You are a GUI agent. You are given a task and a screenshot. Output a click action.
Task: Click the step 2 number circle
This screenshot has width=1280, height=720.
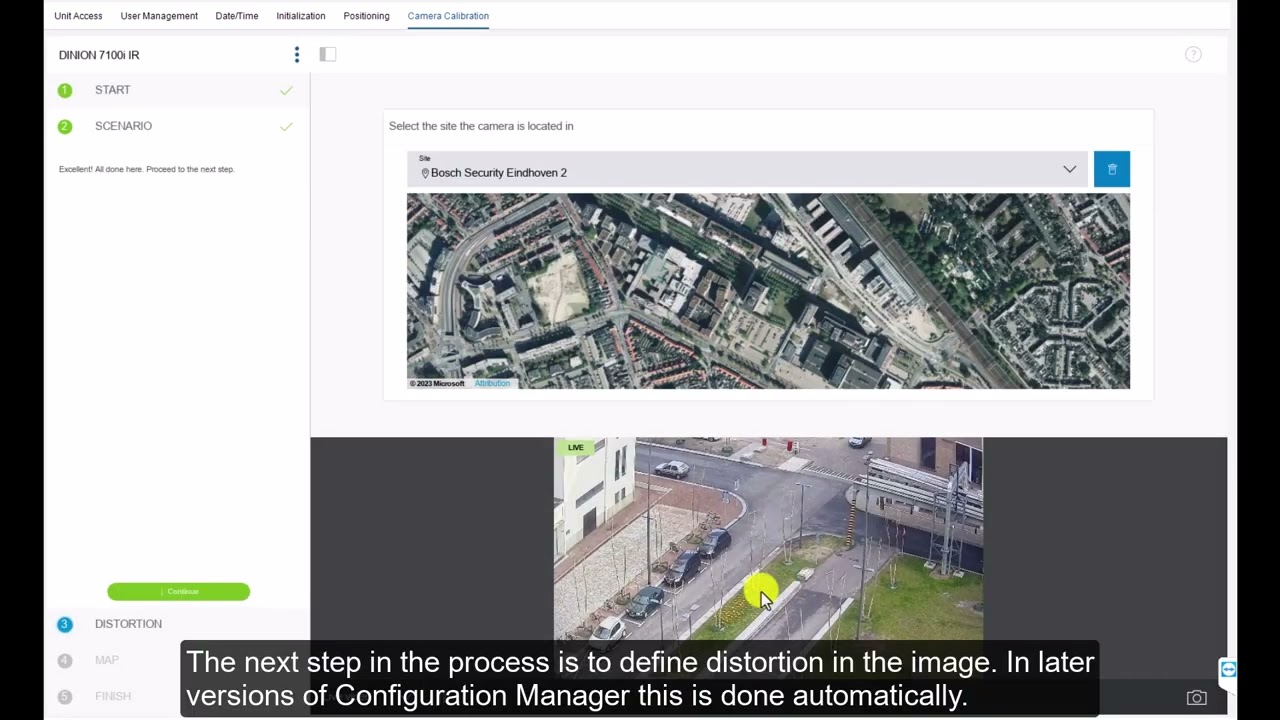pyautogui.click(x=65, y=126)
